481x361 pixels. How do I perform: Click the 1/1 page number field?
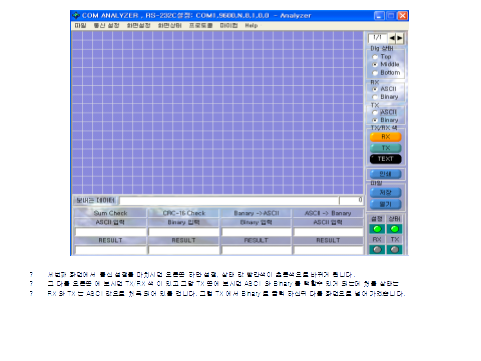tap(378, 38)
